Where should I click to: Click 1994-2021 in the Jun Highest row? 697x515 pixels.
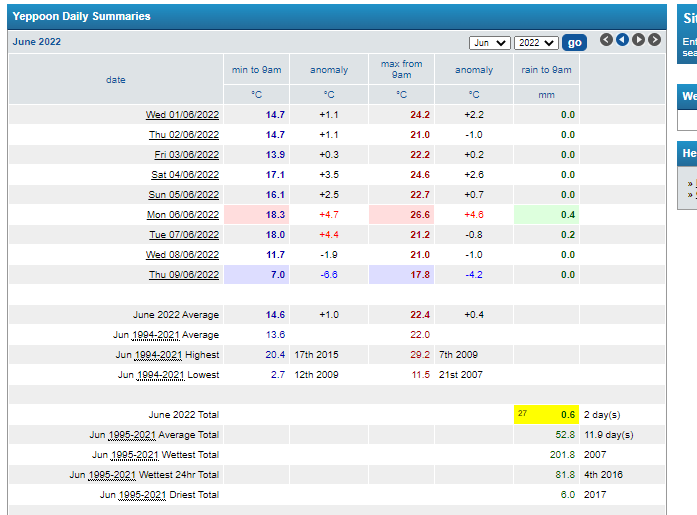point(157,355)
